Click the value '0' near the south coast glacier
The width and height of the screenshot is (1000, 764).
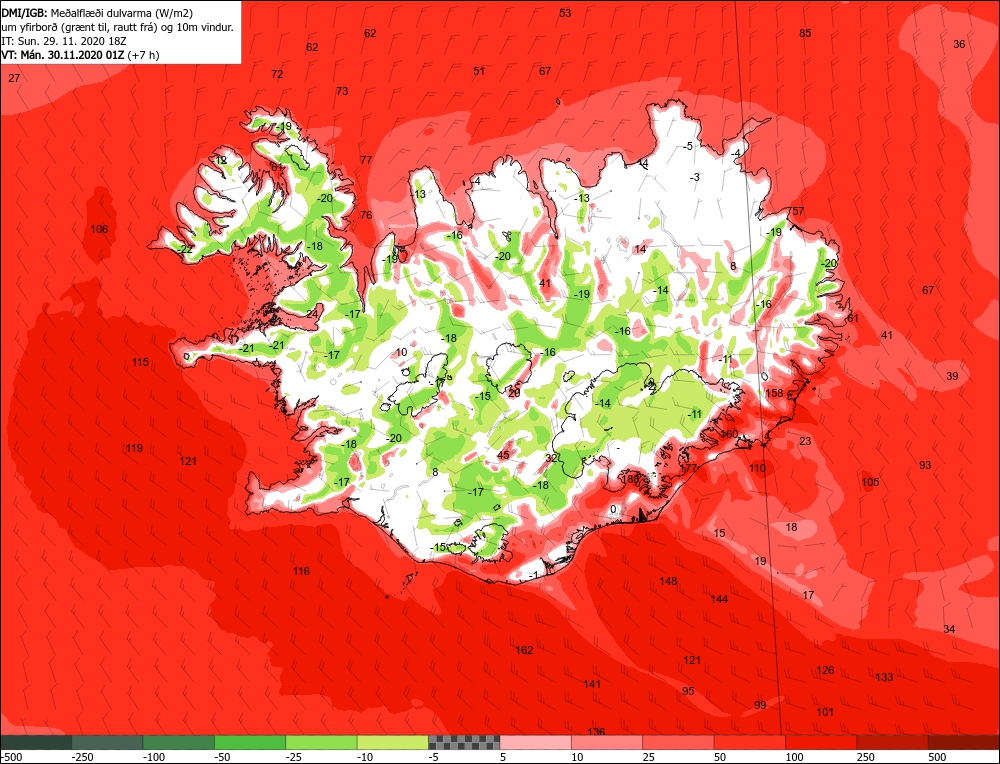[613, 509]
